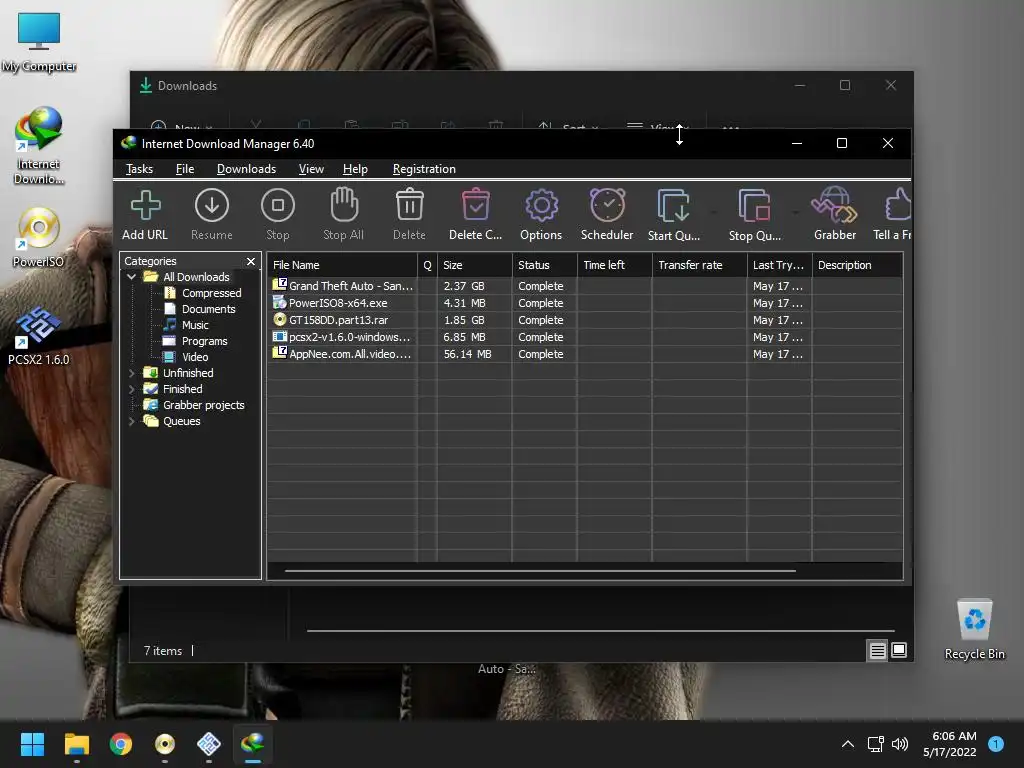Open the Downloads menu
Screen dimensions: 1024x768
point(246,169)
